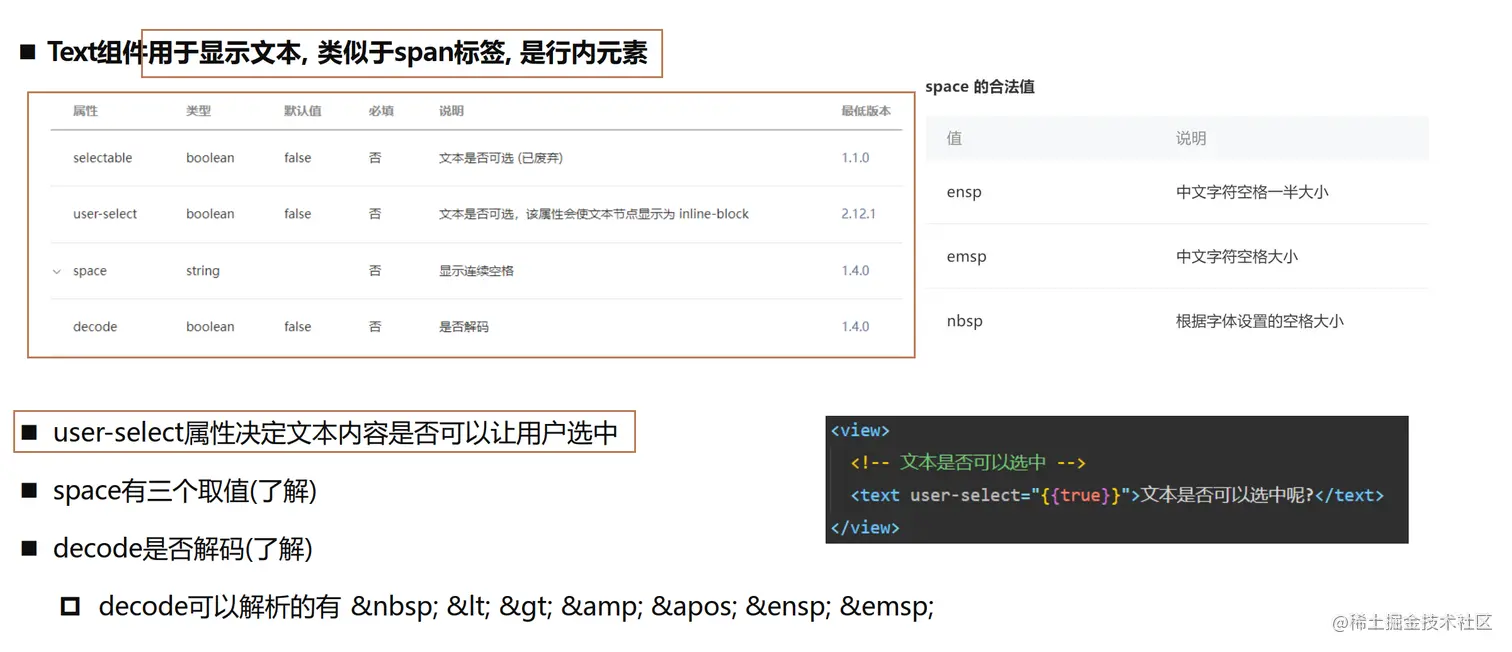
Task: Click the nbsp value cell
Action: pyautogui.click(x=964, y=321)
